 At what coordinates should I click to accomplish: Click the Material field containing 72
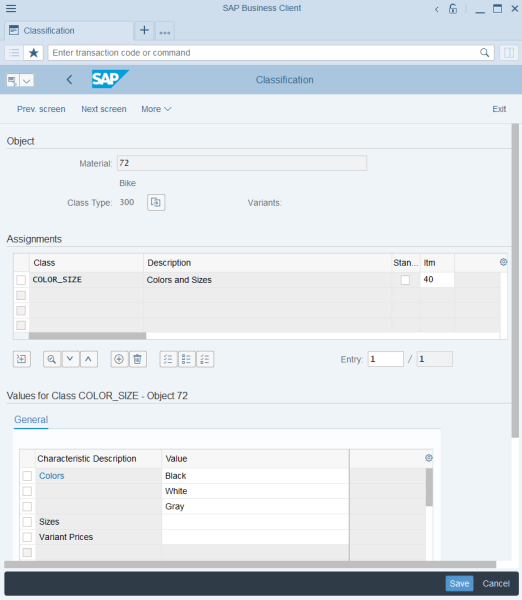[242, 163]
